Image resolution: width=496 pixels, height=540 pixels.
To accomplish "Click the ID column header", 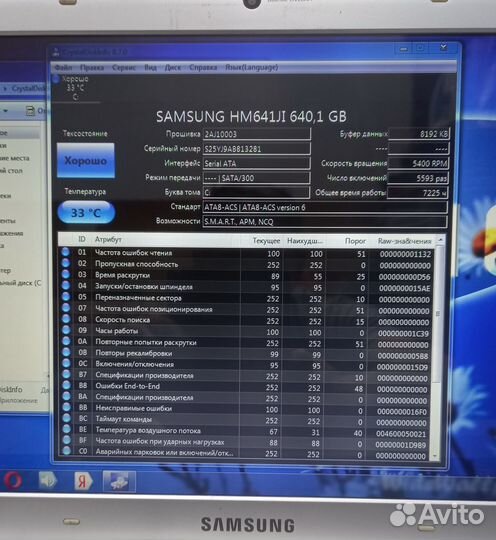I will coord(82,239).
